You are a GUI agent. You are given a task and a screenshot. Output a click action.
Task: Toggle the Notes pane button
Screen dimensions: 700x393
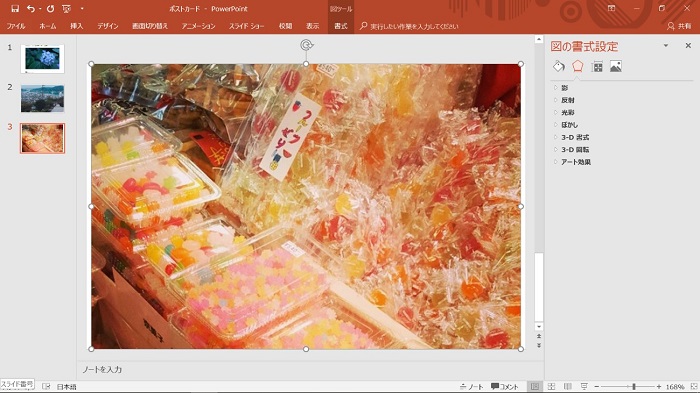pyautogui.click(x=471, y=387)
